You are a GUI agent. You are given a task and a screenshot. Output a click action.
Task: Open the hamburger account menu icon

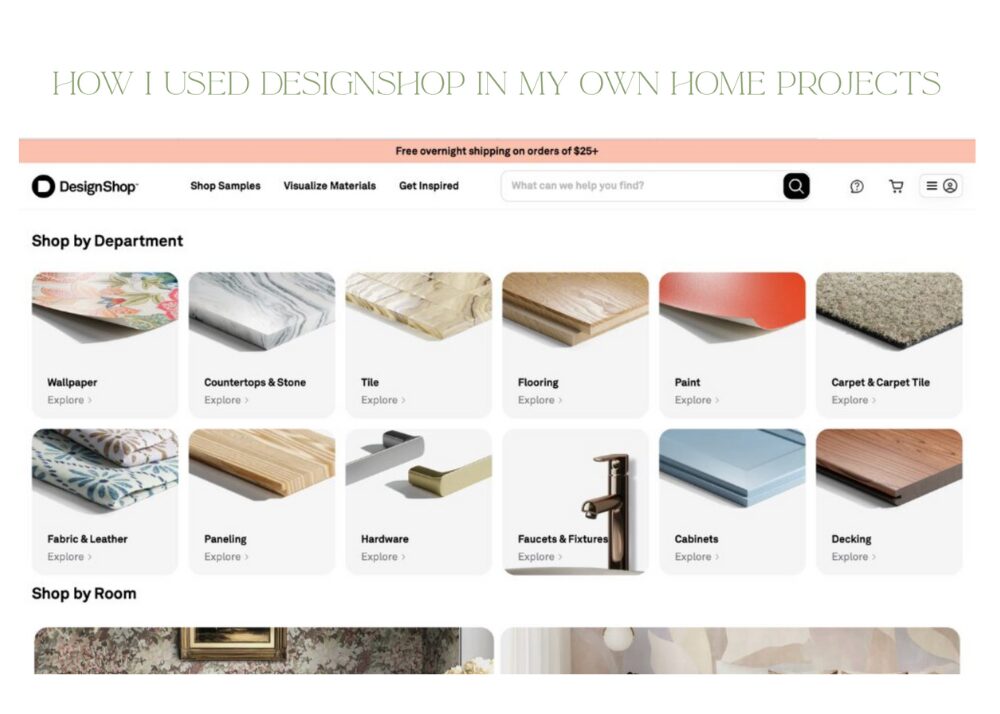click(x=932, y=186)
